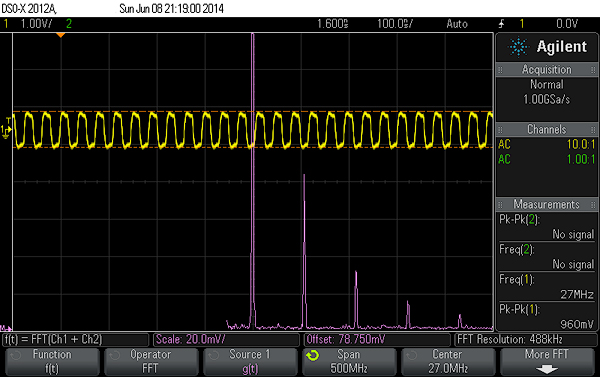Click the Freq(2) measurement label
600x377 pixels.
point(517,250)
